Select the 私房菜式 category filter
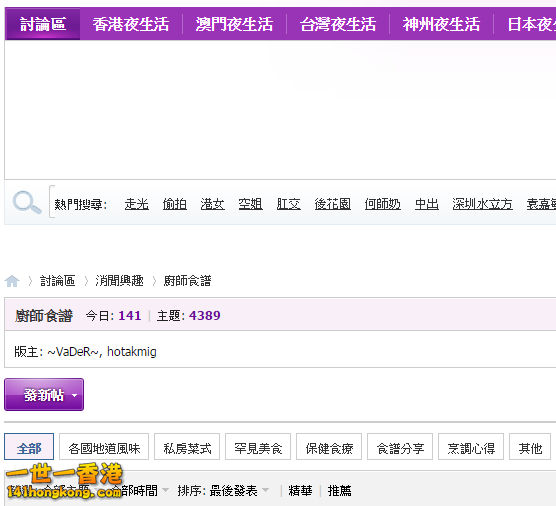The image size is (556, 506). 187,449
